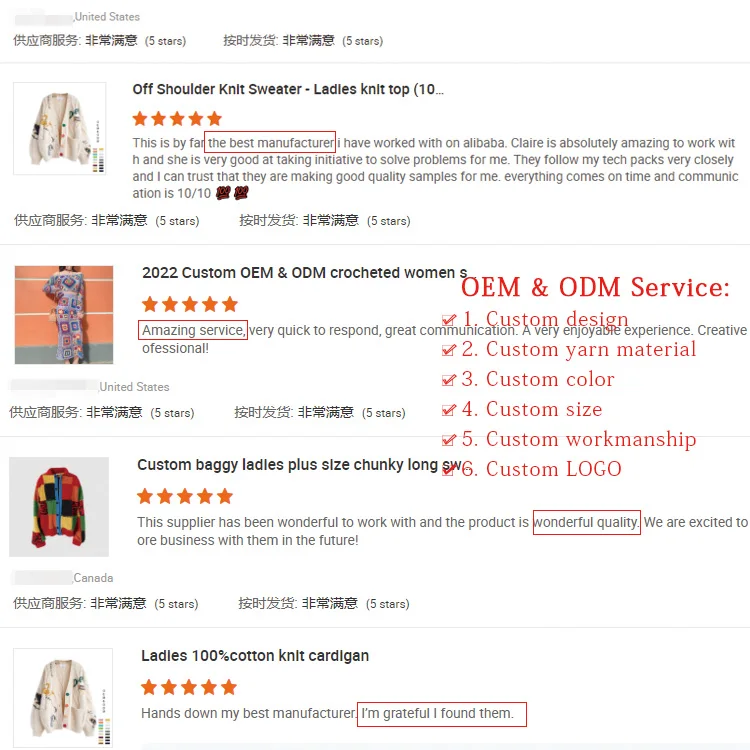Click the checkmark beside Custom design
This screenshot has width=750, height=750.
point(449,319)
